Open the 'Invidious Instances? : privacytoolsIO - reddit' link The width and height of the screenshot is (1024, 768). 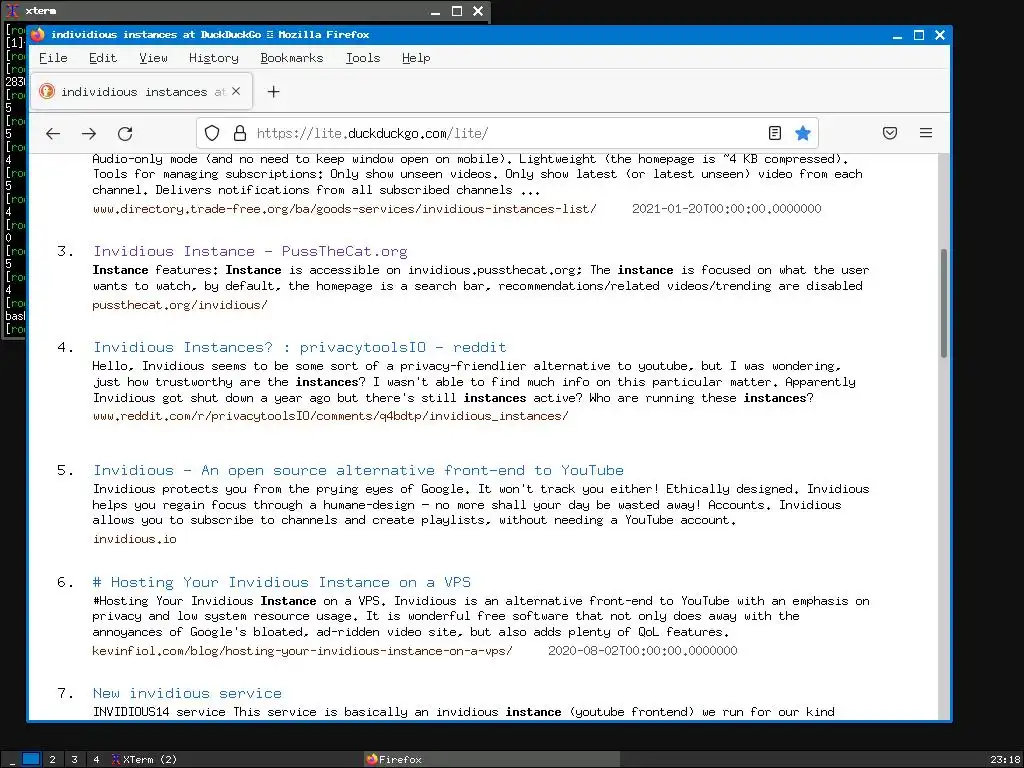(x=300, y=347)
